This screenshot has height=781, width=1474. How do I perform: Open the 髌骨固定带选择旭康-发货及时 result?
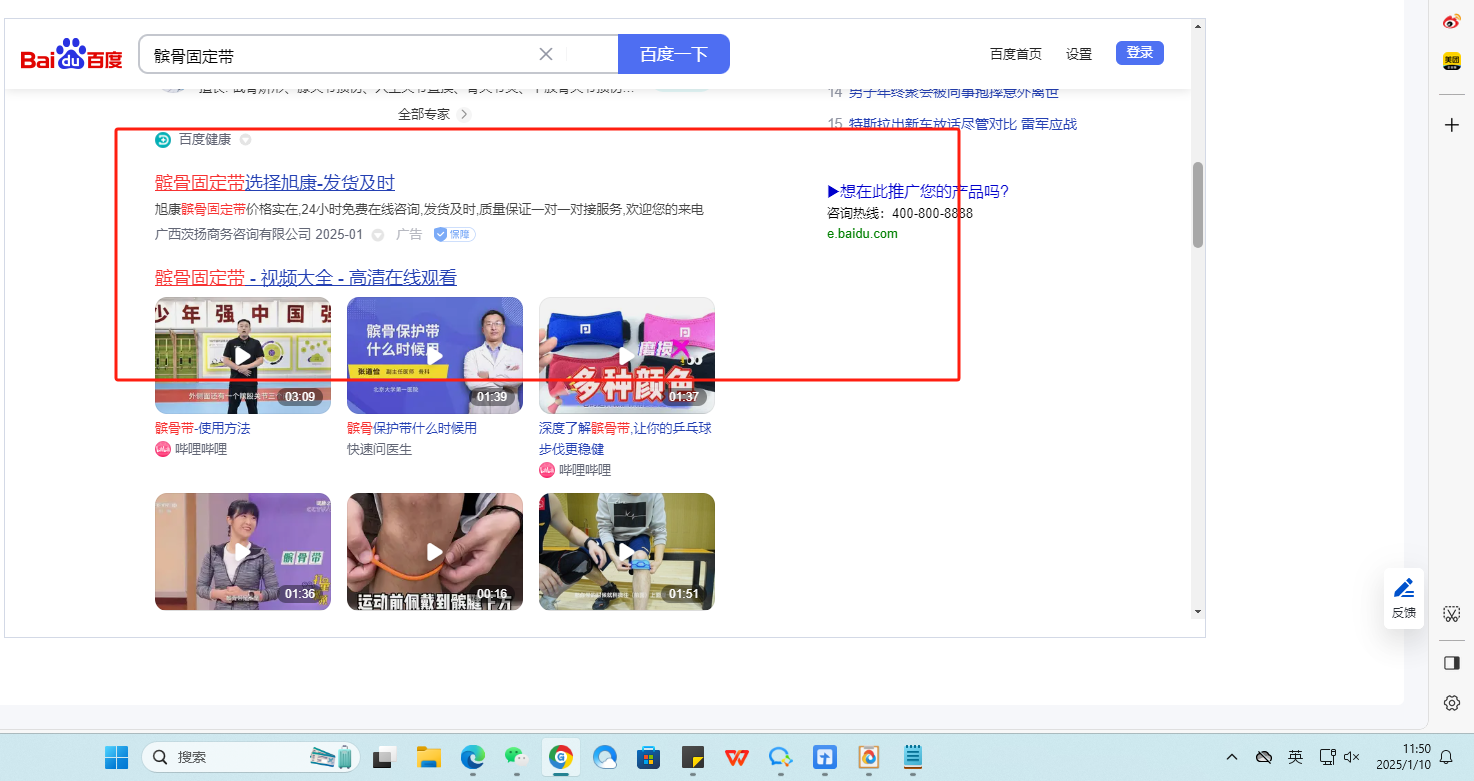(275, 183)
